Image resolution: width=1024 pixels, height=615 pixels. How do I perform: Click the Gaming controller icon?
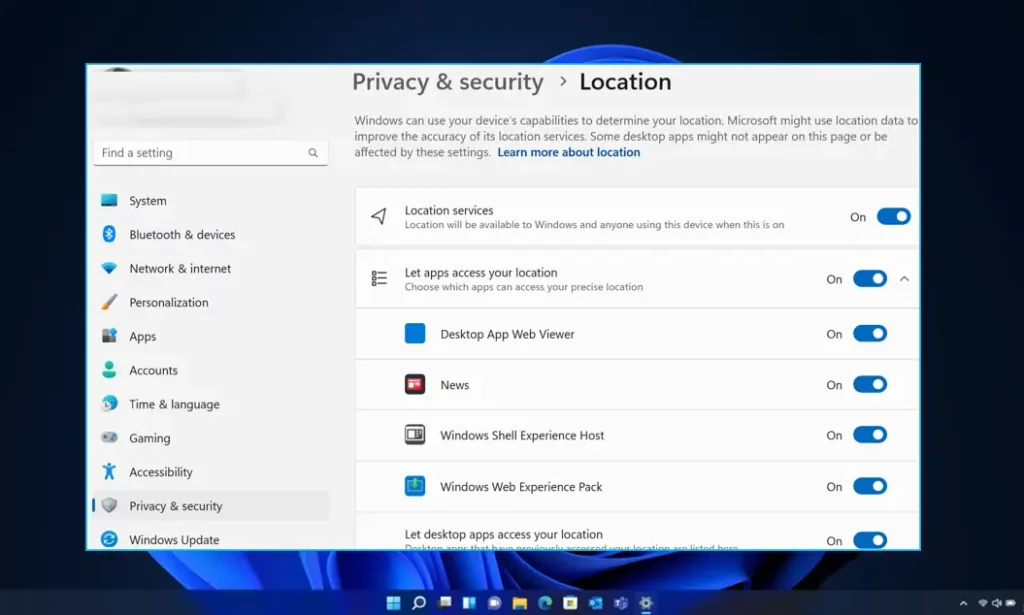(x=109, y=437)
